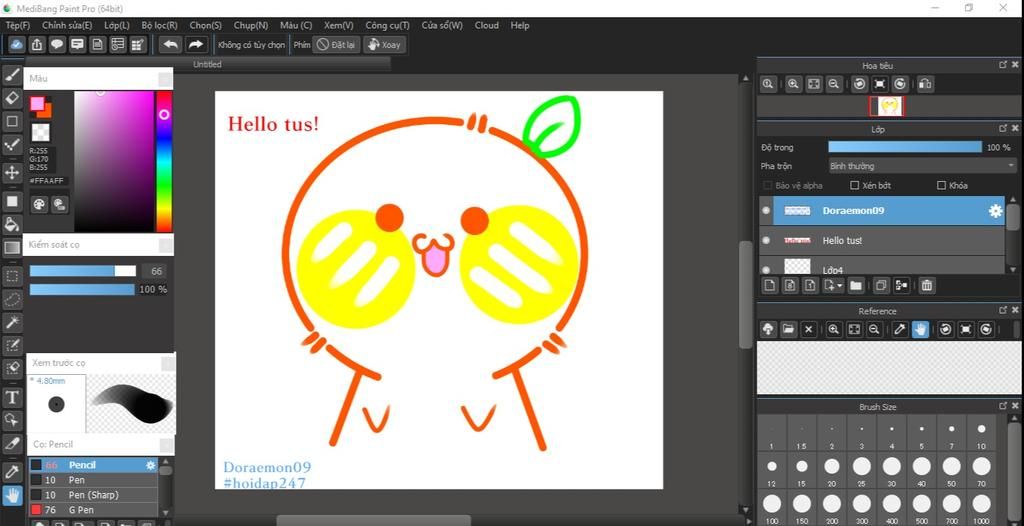Image resolution: width=1024 pixels, height=526 pixels.
Task: Select the G Pen brush
Action: [81, 510]
